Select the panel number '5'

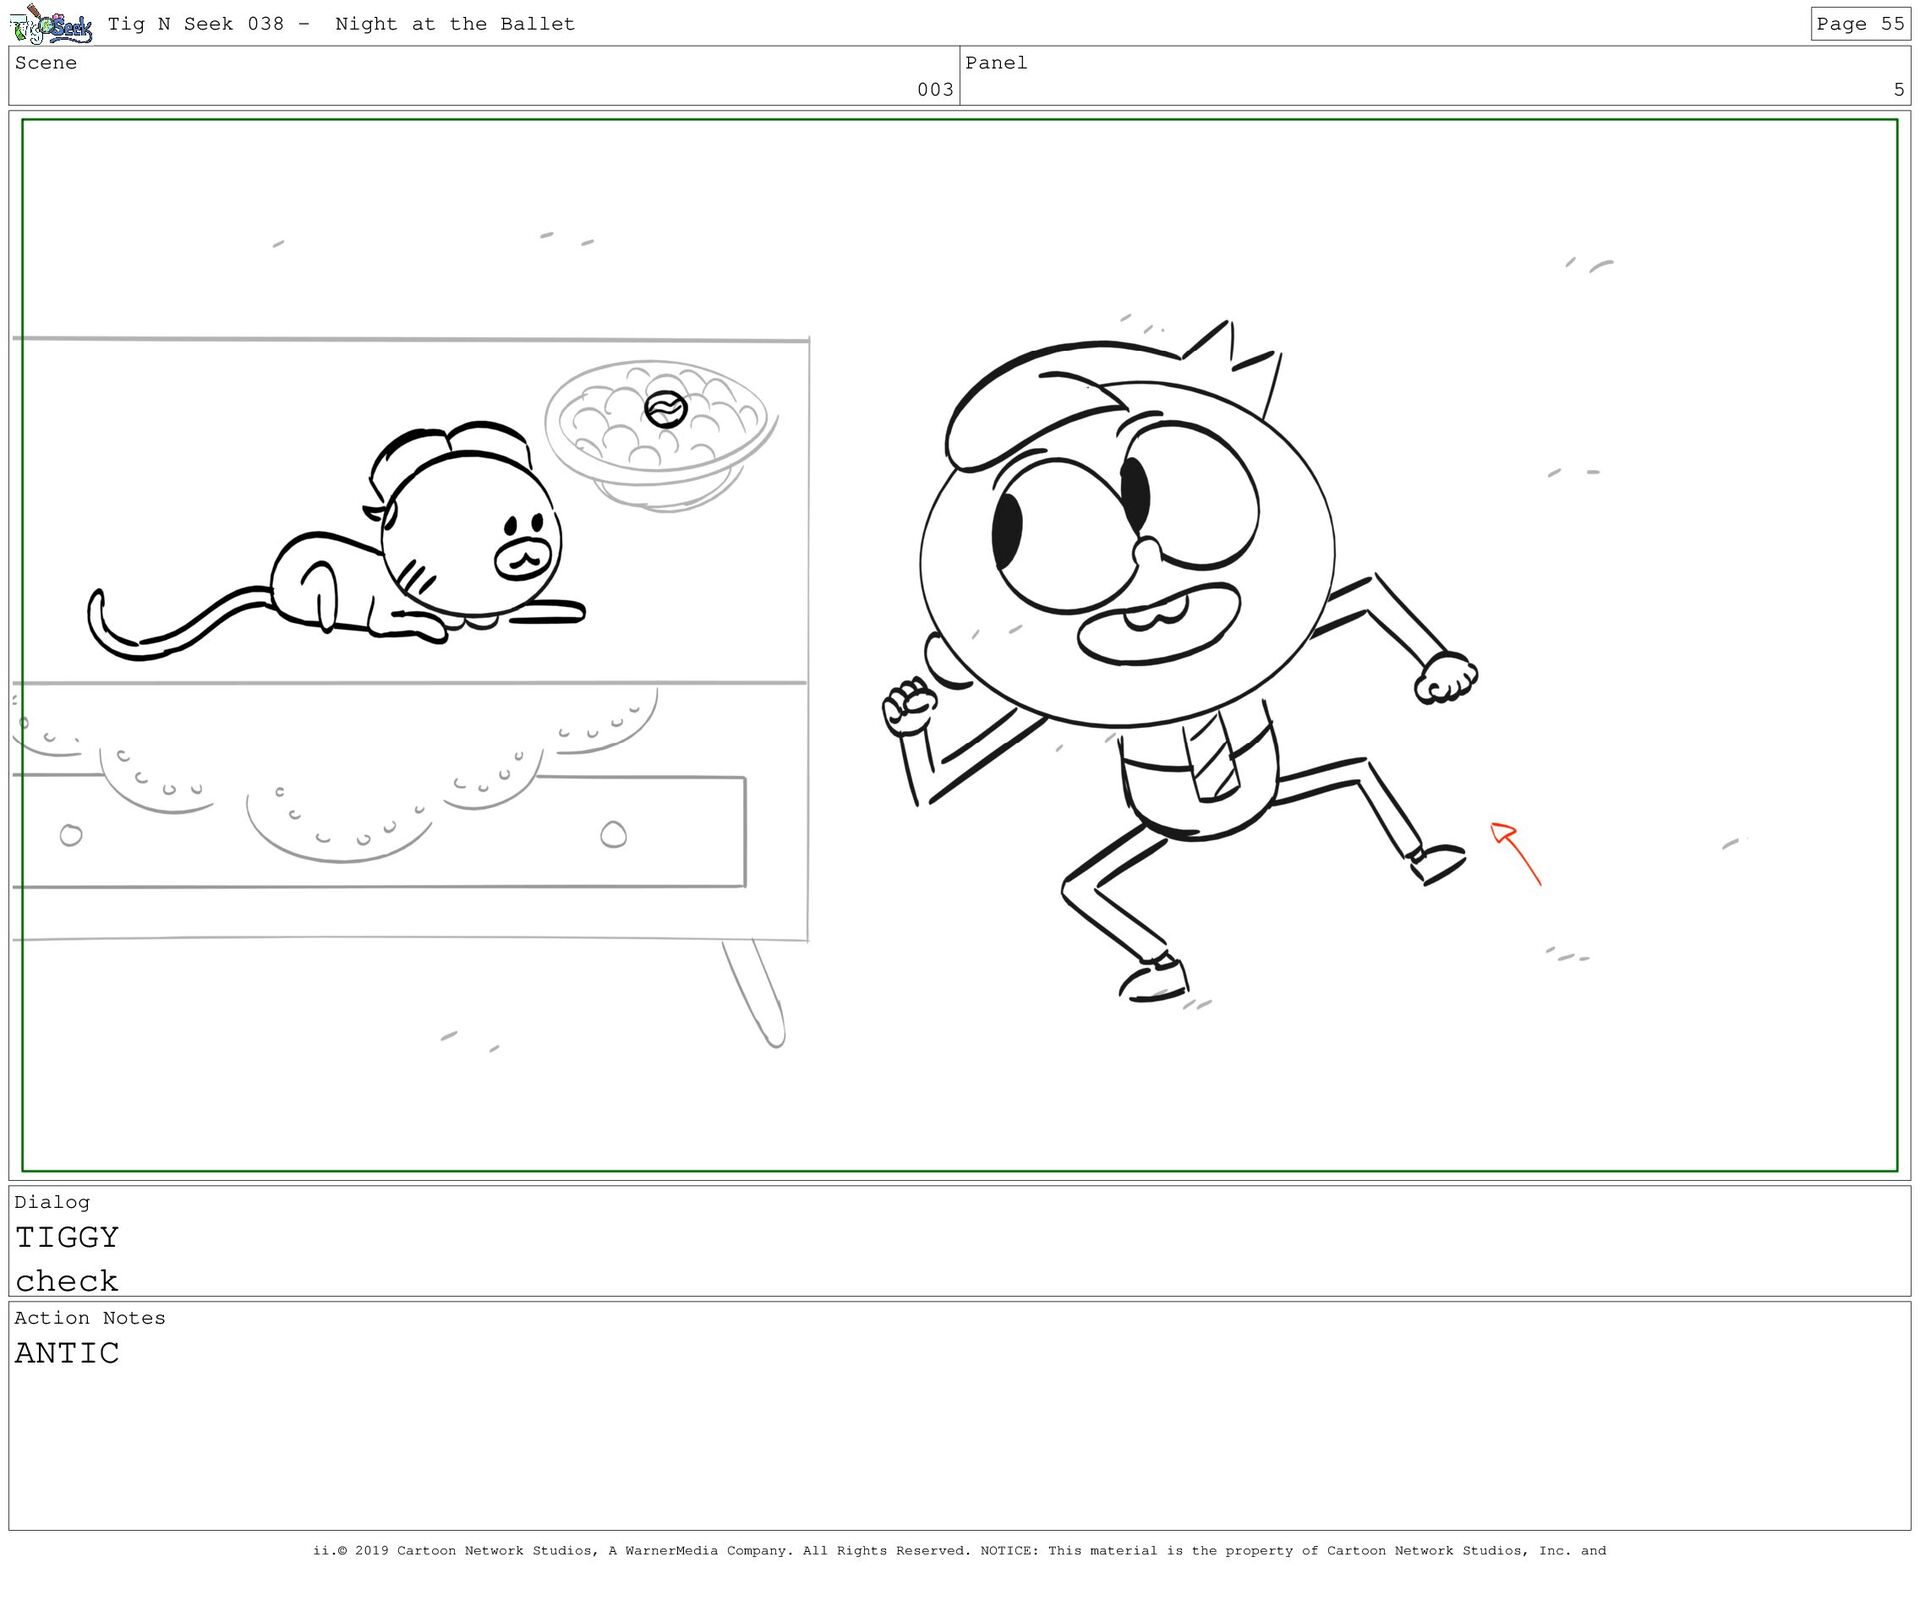point(1899,90)
